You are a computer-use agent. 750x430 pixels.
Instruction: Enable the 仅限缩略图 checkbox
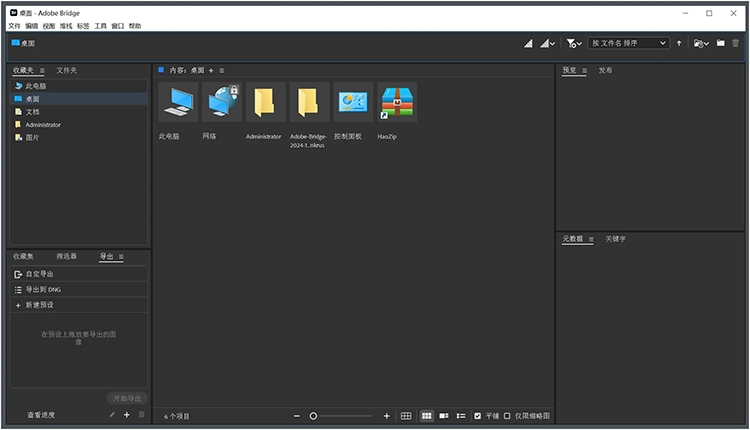tap(507, 415)
